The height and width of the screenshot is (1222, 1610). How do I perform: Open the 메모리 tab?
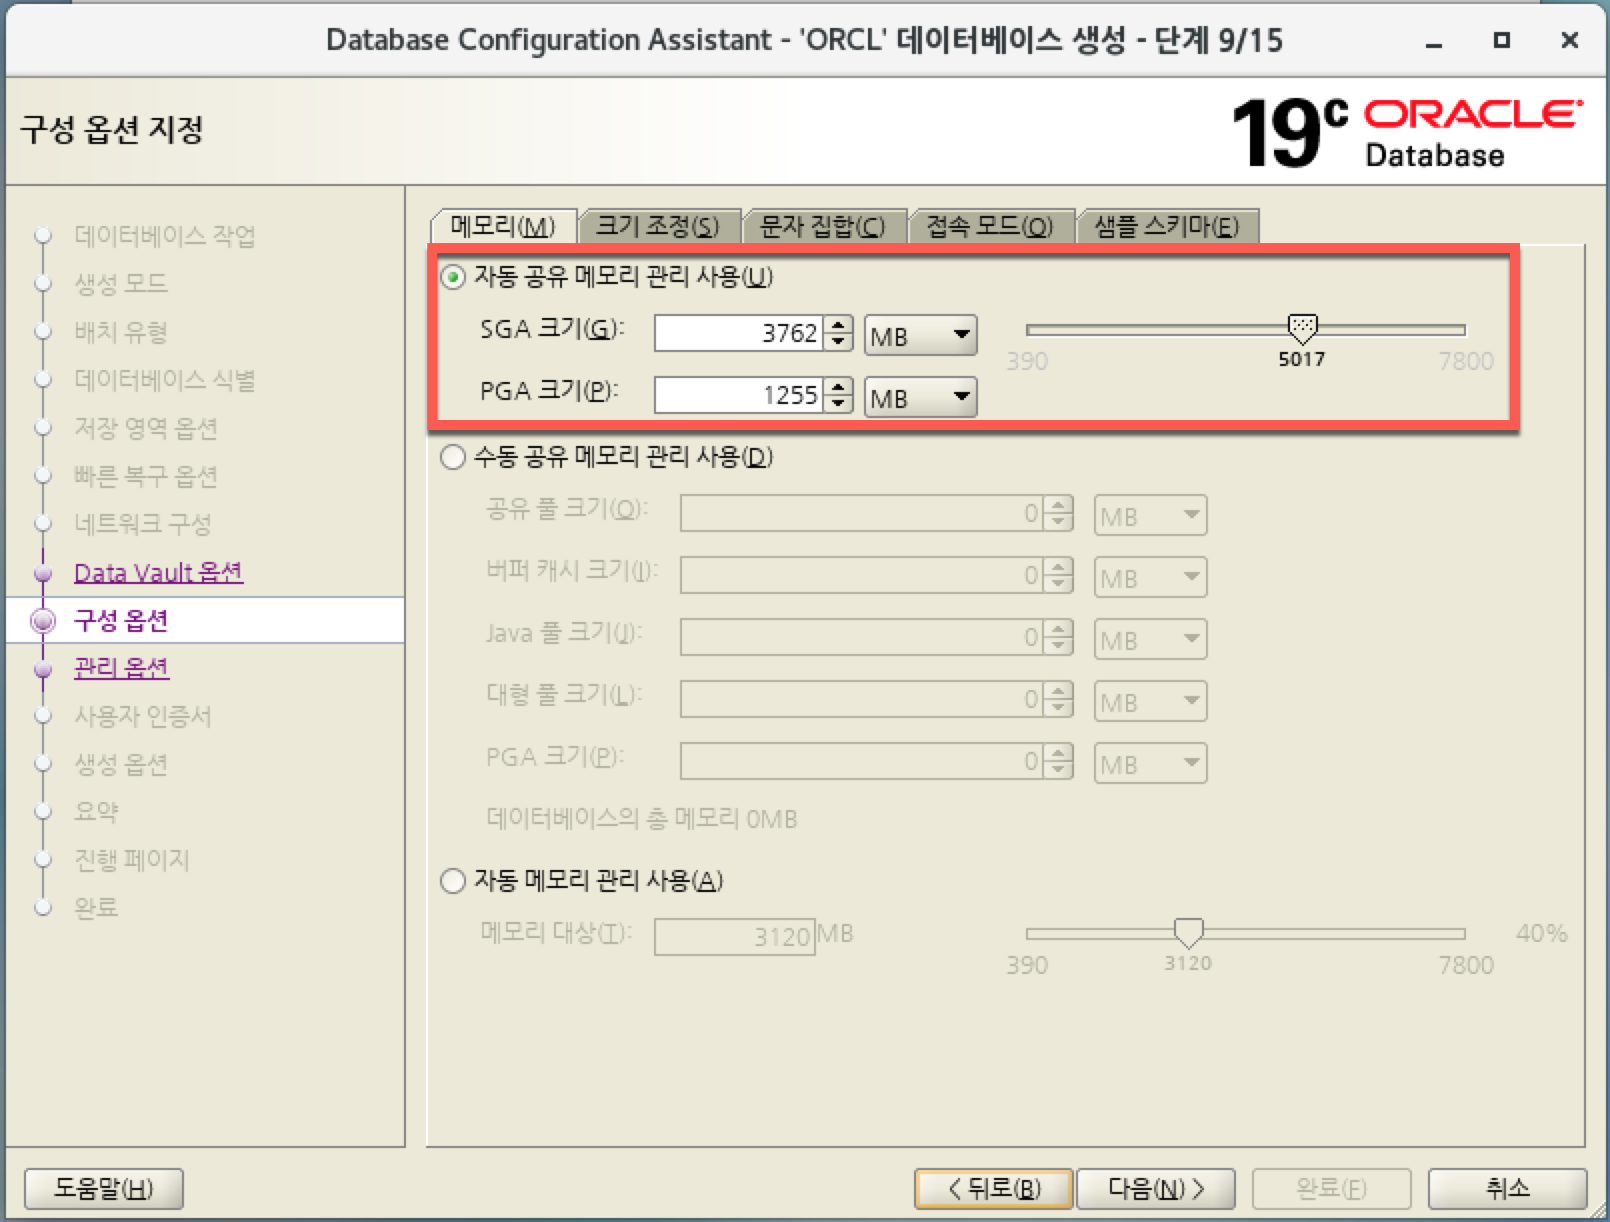(x=503, y=226)
